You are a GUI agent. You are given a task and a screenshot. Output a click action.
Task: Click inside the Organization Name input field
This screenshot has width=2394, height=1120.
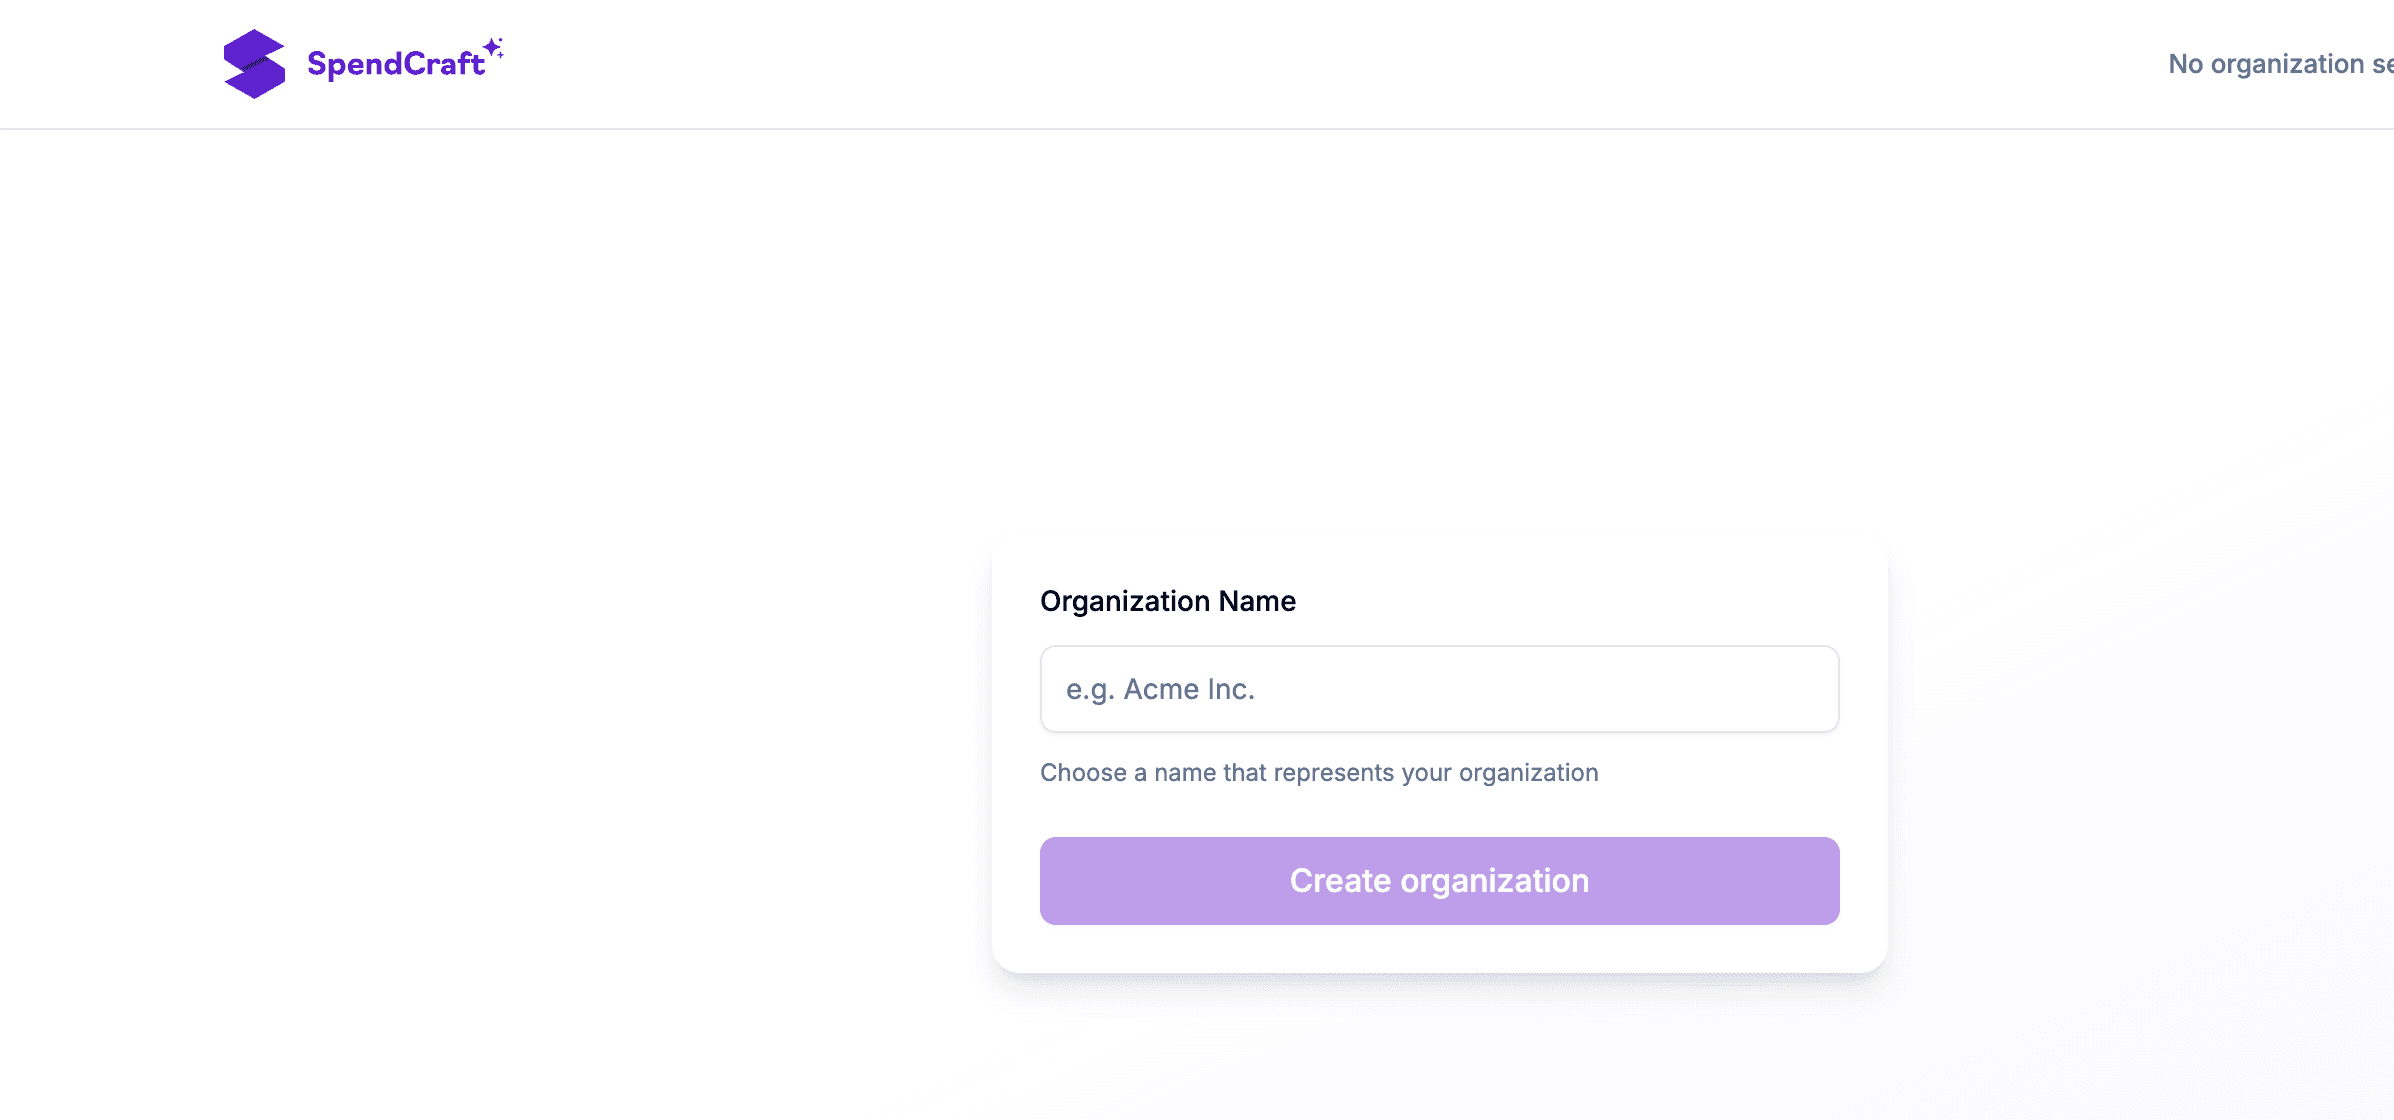coord(1439,689)
